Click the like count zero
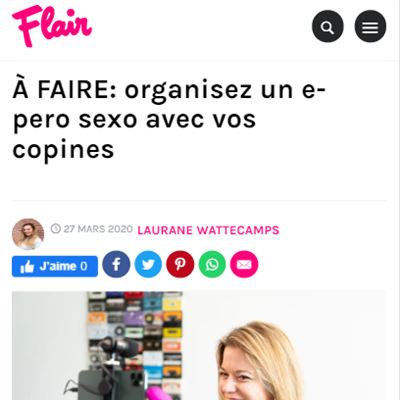The image size is (400, 400). [x=84, y=266]
